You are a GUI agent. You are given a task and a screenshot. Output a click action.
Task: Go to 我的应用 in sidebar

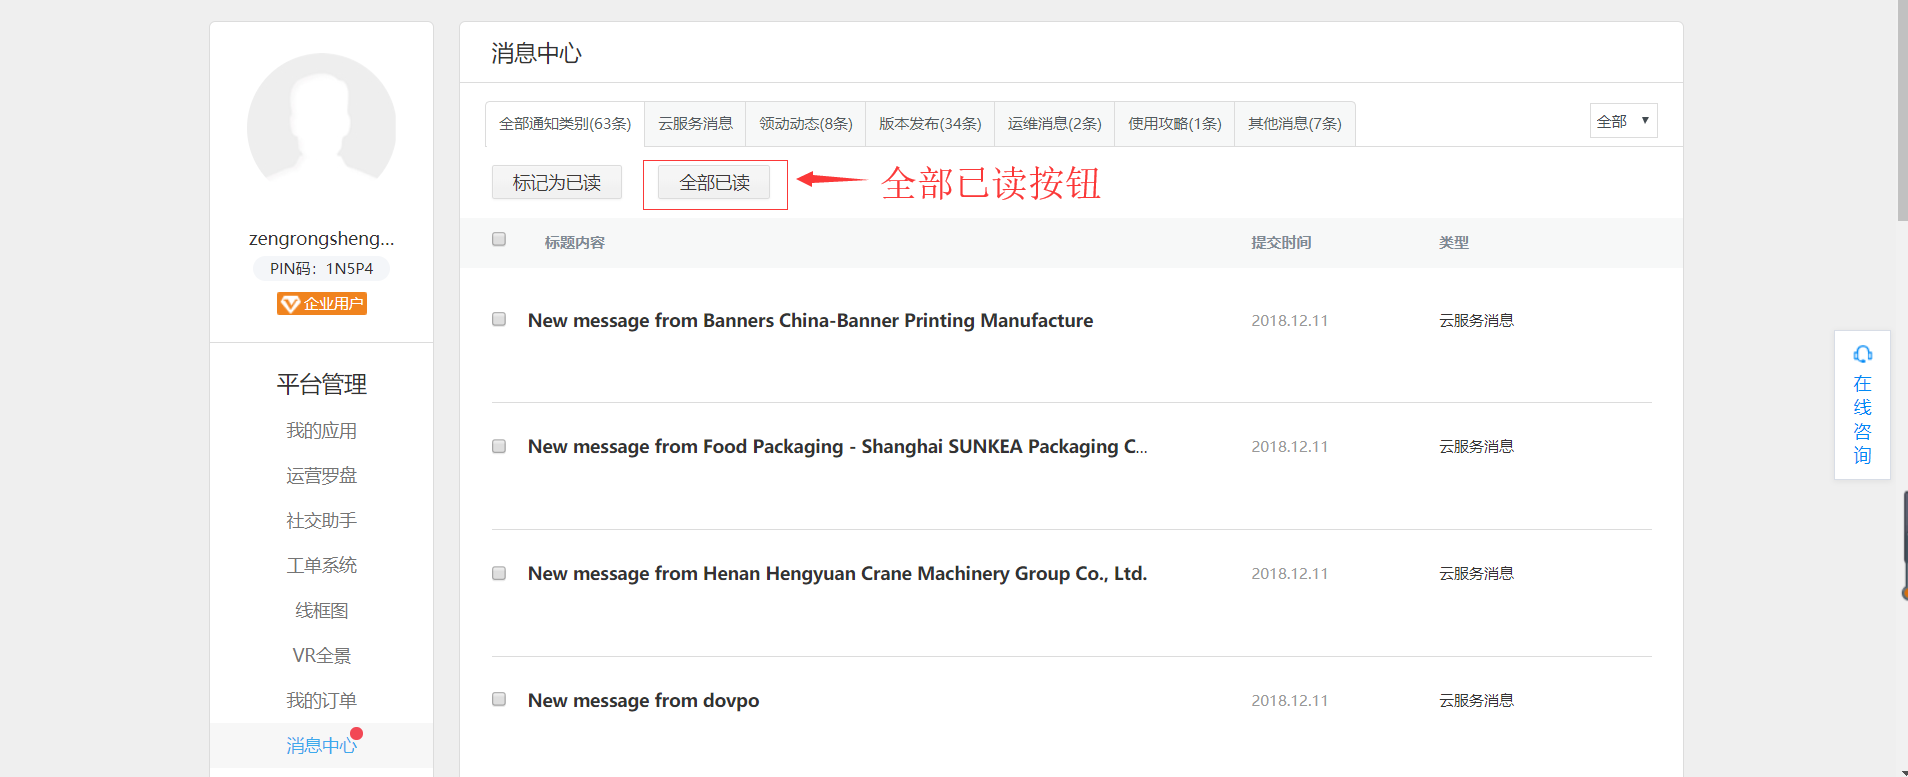pyautogui.click(x=321, y=431)
